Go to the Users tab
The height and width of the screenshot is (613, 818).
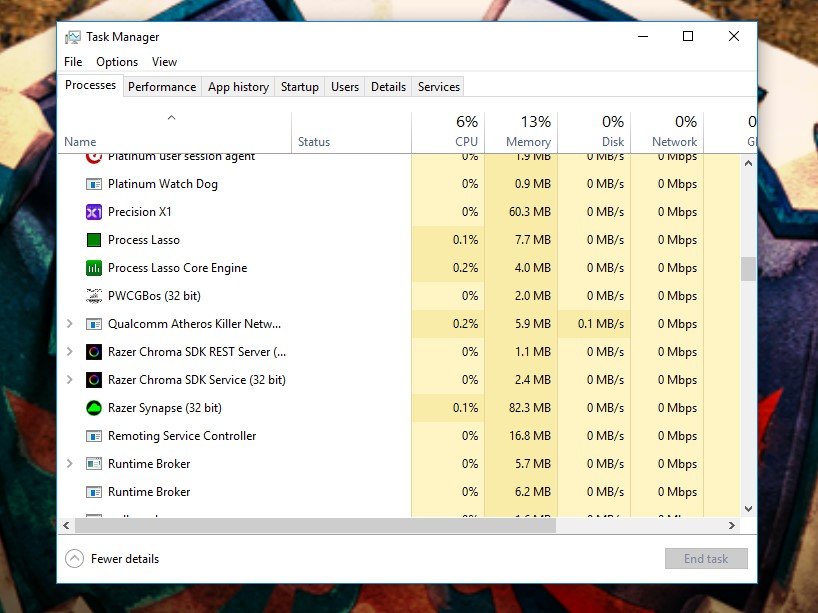[x=345, y=87]
